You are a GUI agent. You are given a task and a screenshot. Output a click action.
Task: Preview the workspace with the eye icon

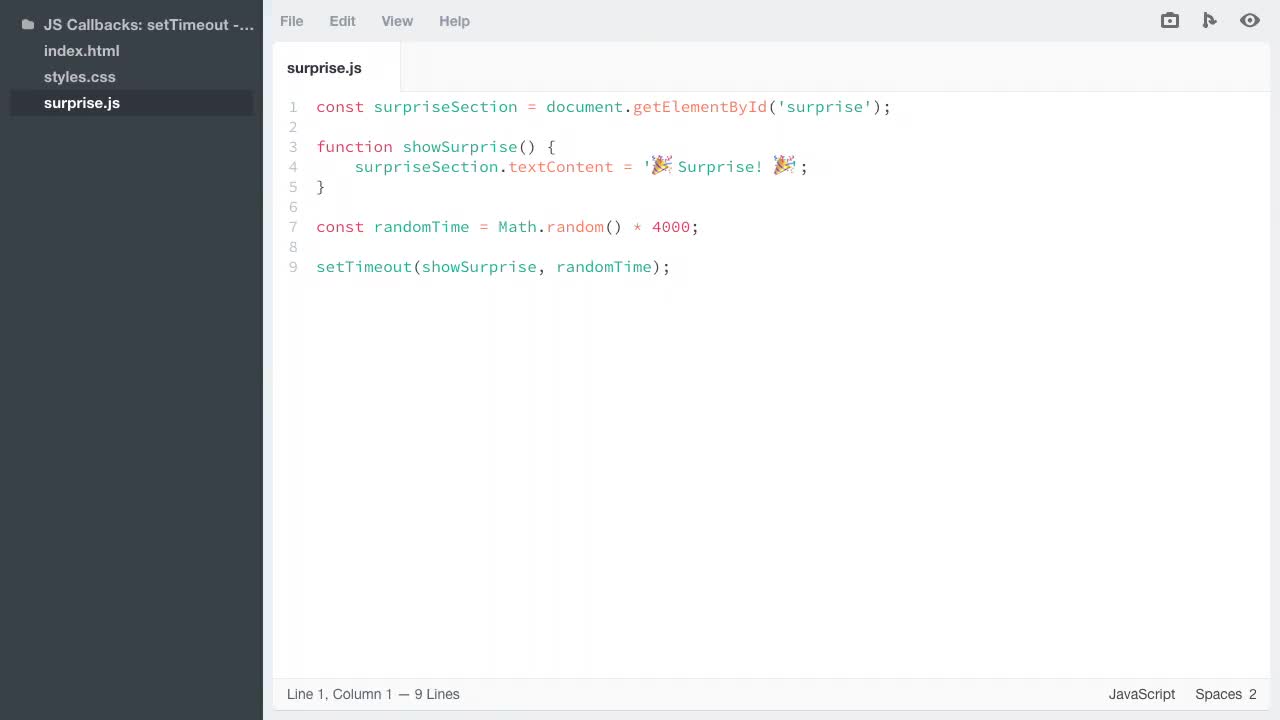[x=1249, y=21]
